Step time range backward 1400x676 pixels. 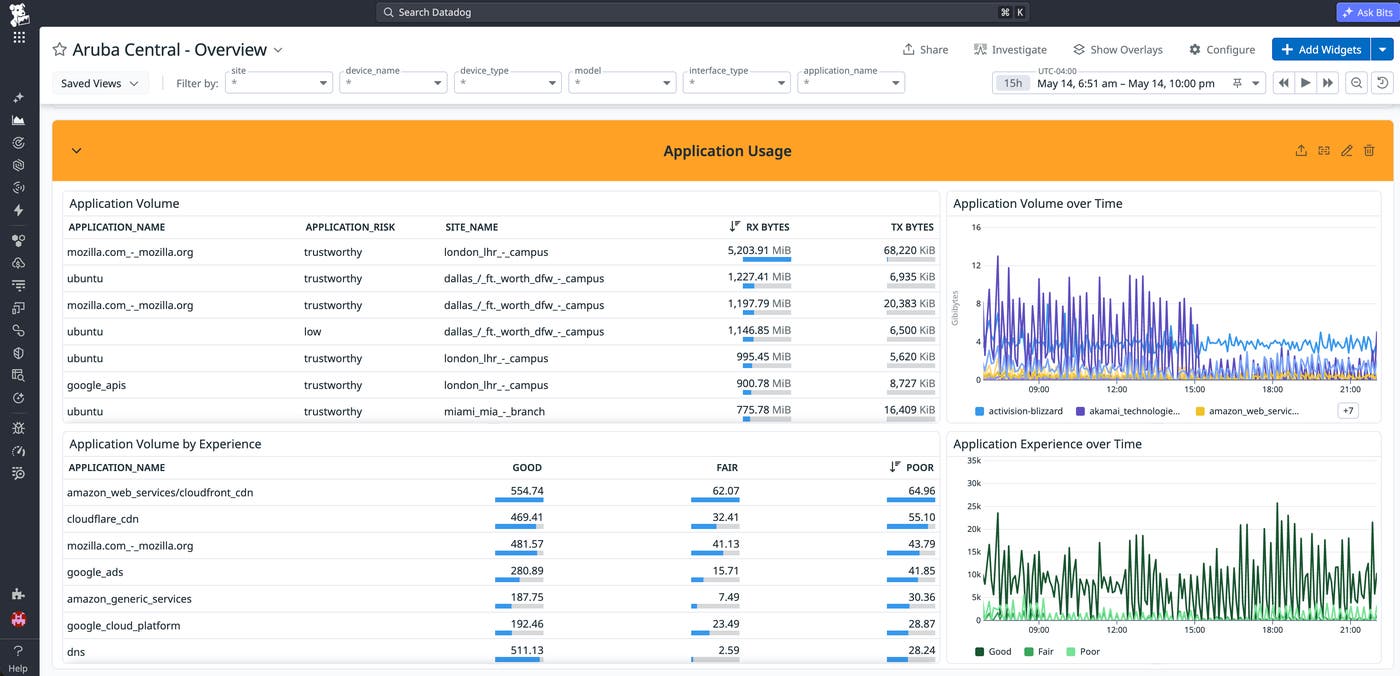[x=1283, y=83]
